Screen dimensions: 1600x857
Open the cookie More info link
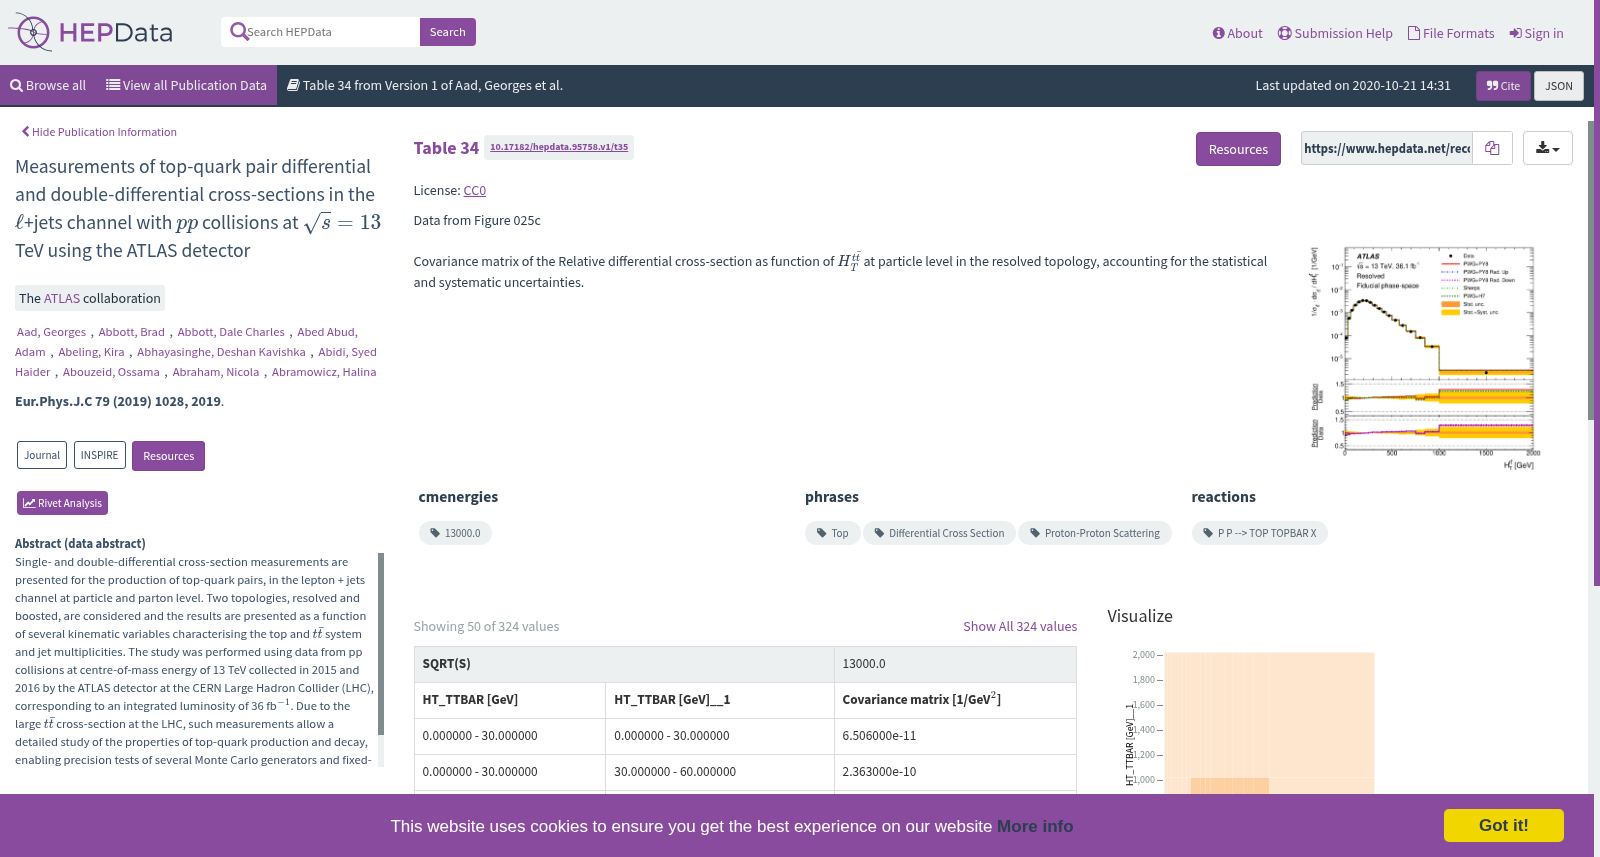[x=1035, y=826]
